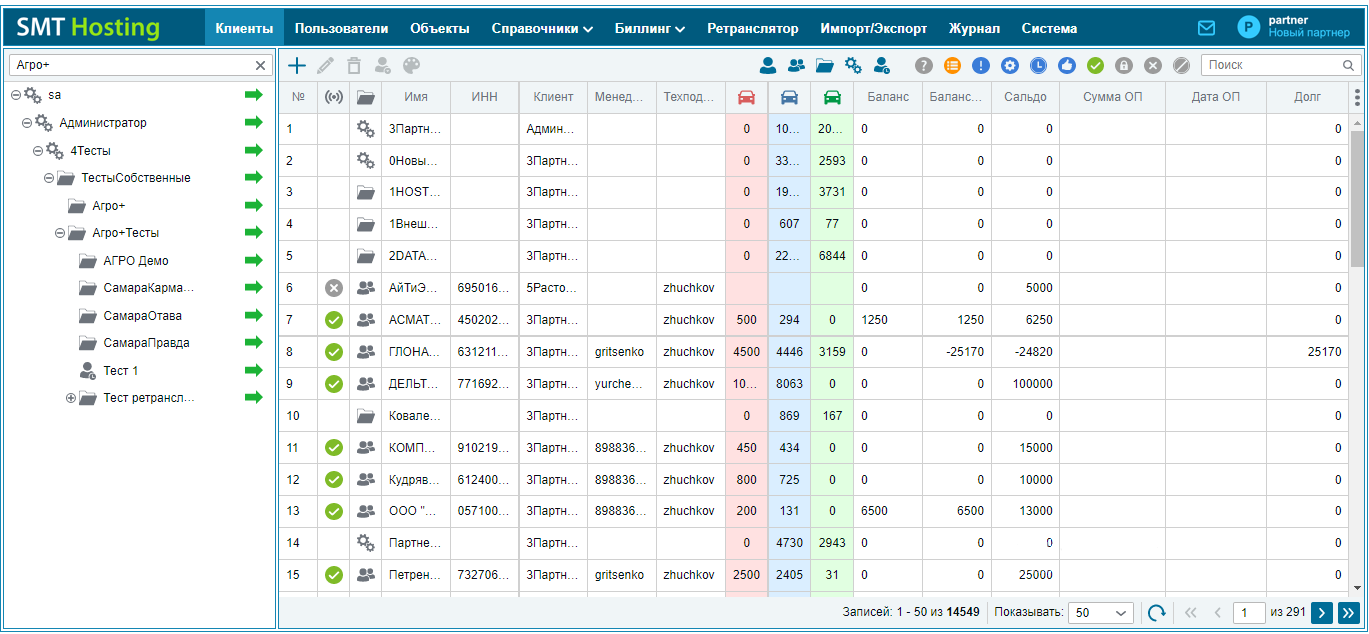Click the blue user-with-gear filter icon

click(x=882, y=65)
